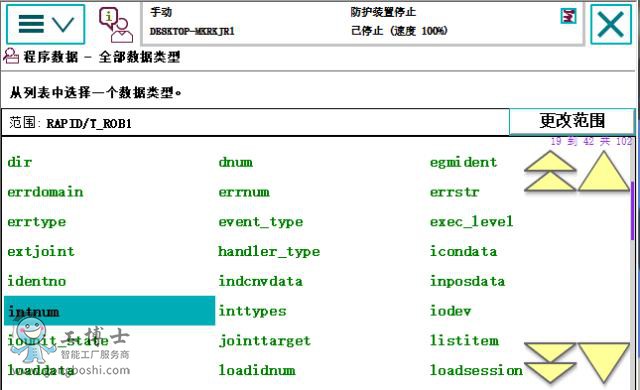Image resolution: width=640 pixels, height=390 pixels.
Task: Select the event_type data type
Action: pyautogui.click(x=261, y=222)
